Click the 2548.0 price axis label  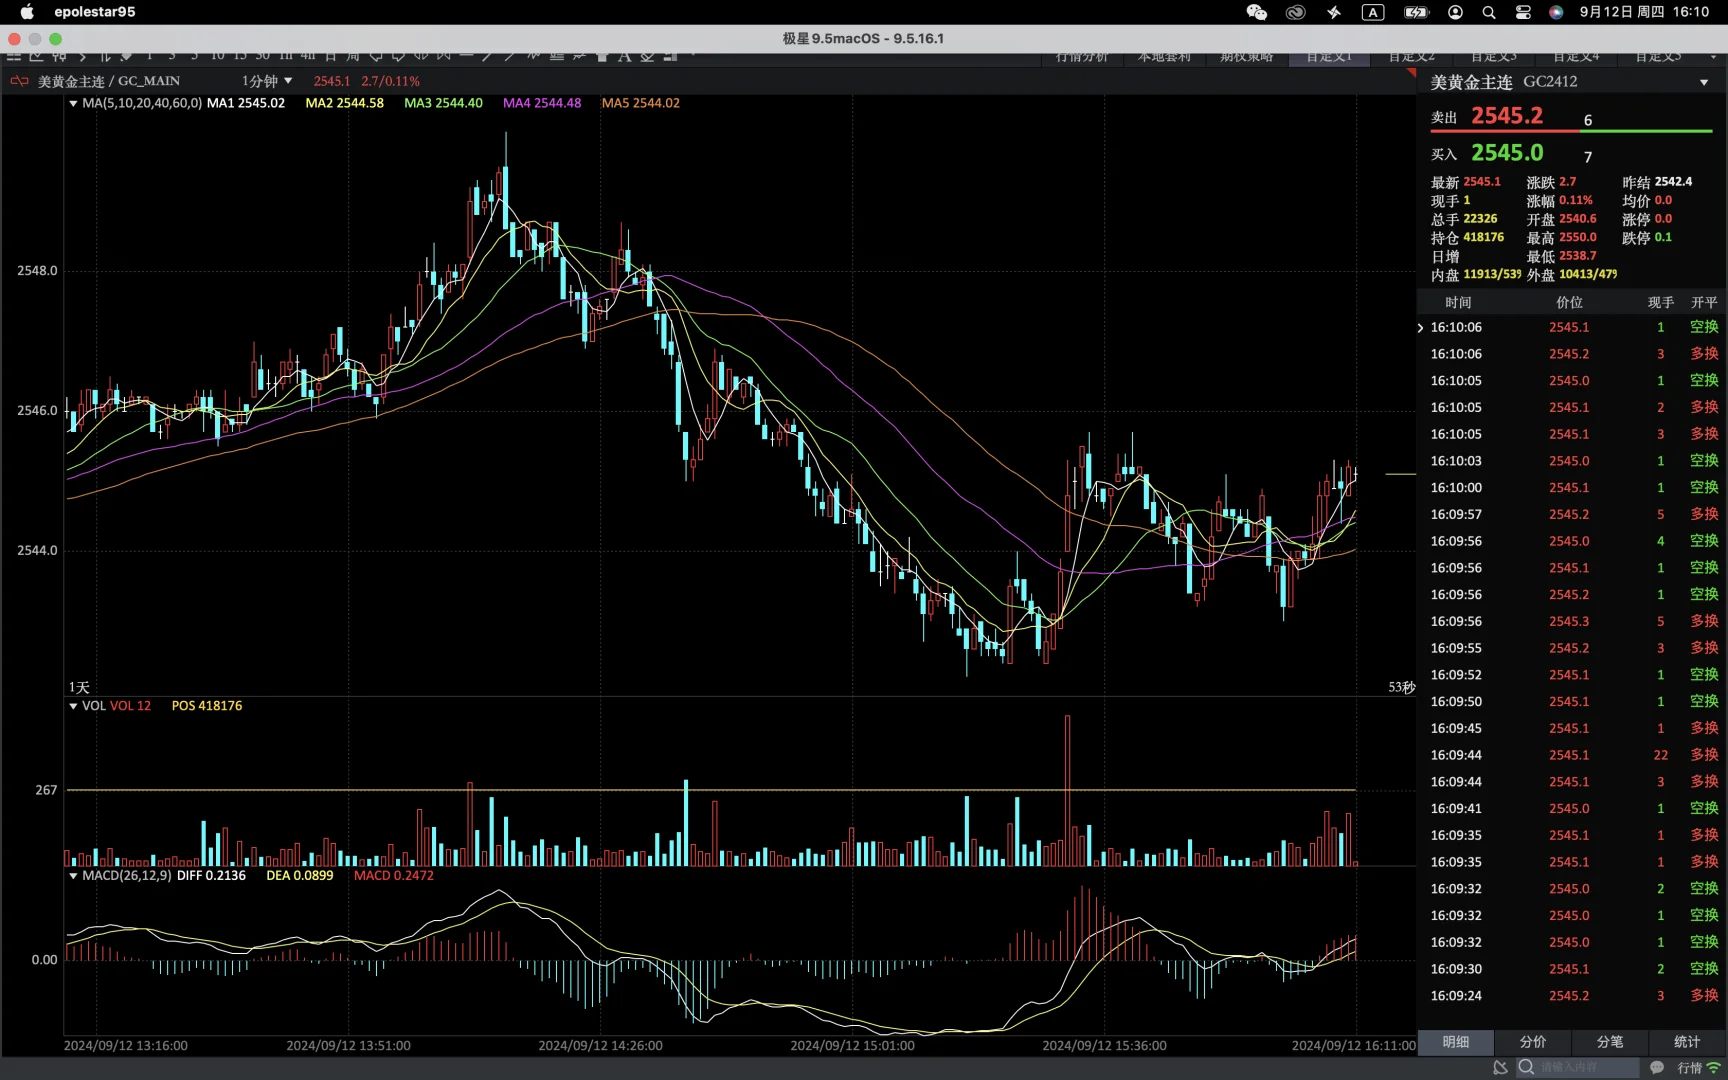pyautogui.click(x=37, y=271)
